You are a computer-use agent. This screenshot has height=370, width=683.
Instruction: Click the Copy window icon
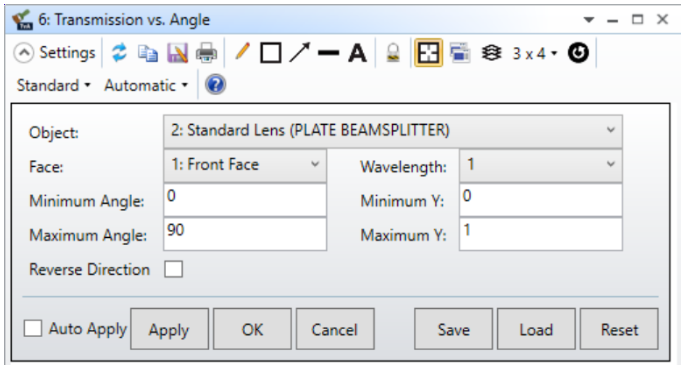click(x=148, y=54)
